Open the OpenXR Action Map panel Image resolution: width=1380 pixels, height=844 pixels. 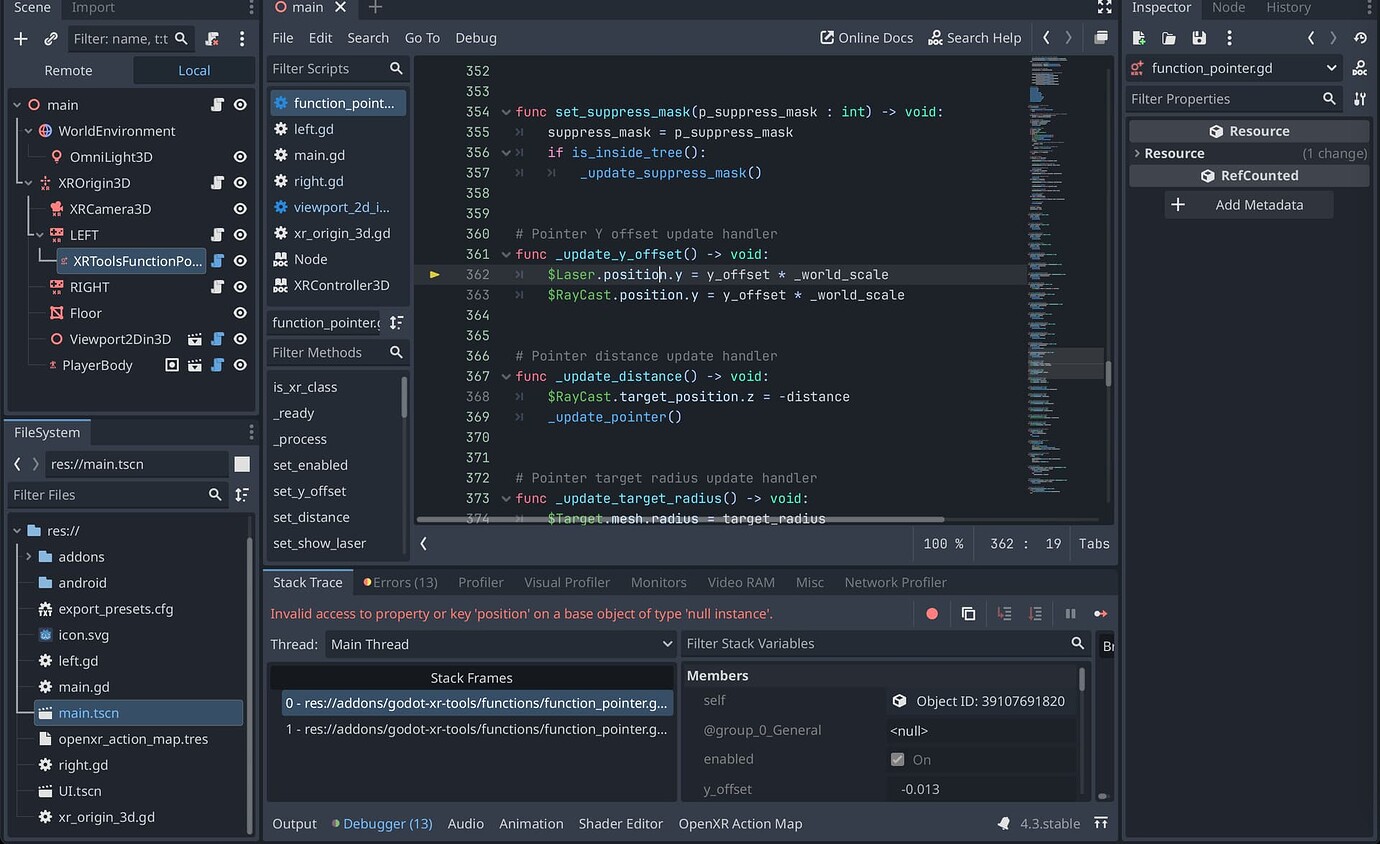pyautogui.click(x=741, y=824)
